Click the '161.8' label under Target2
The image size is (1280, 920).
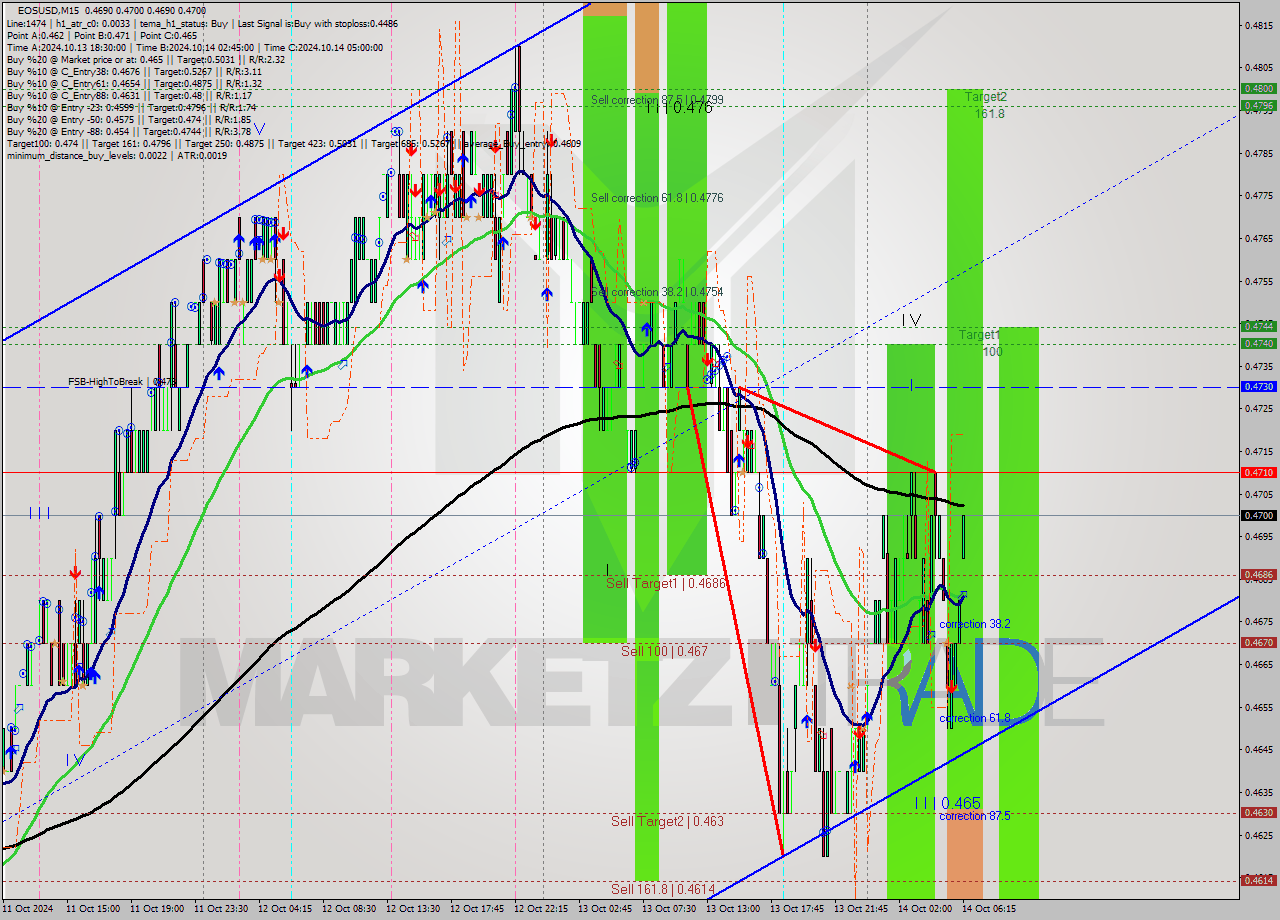(990, 114)
